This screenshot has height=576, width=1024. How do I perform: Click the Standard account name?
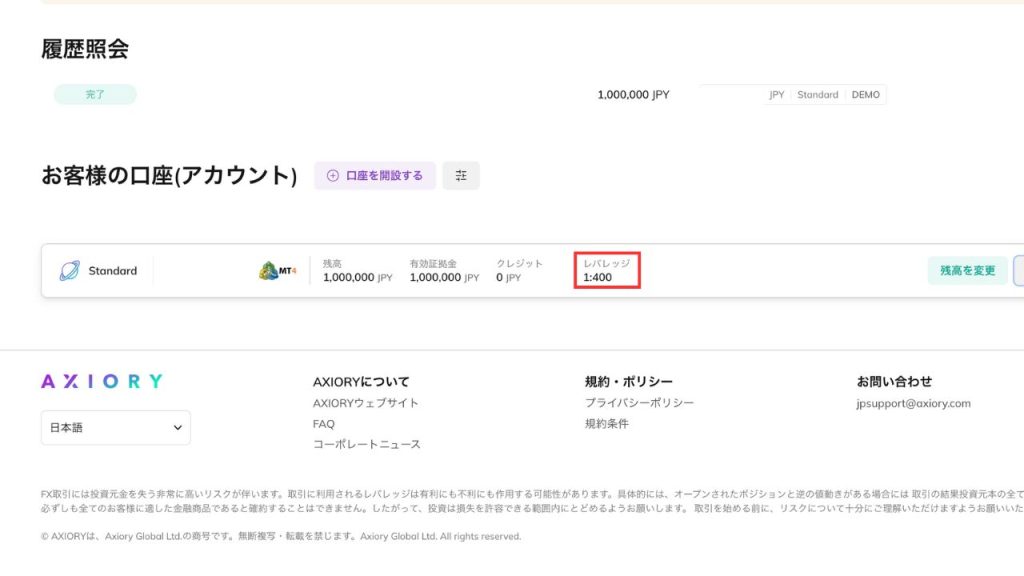[113, 271]
